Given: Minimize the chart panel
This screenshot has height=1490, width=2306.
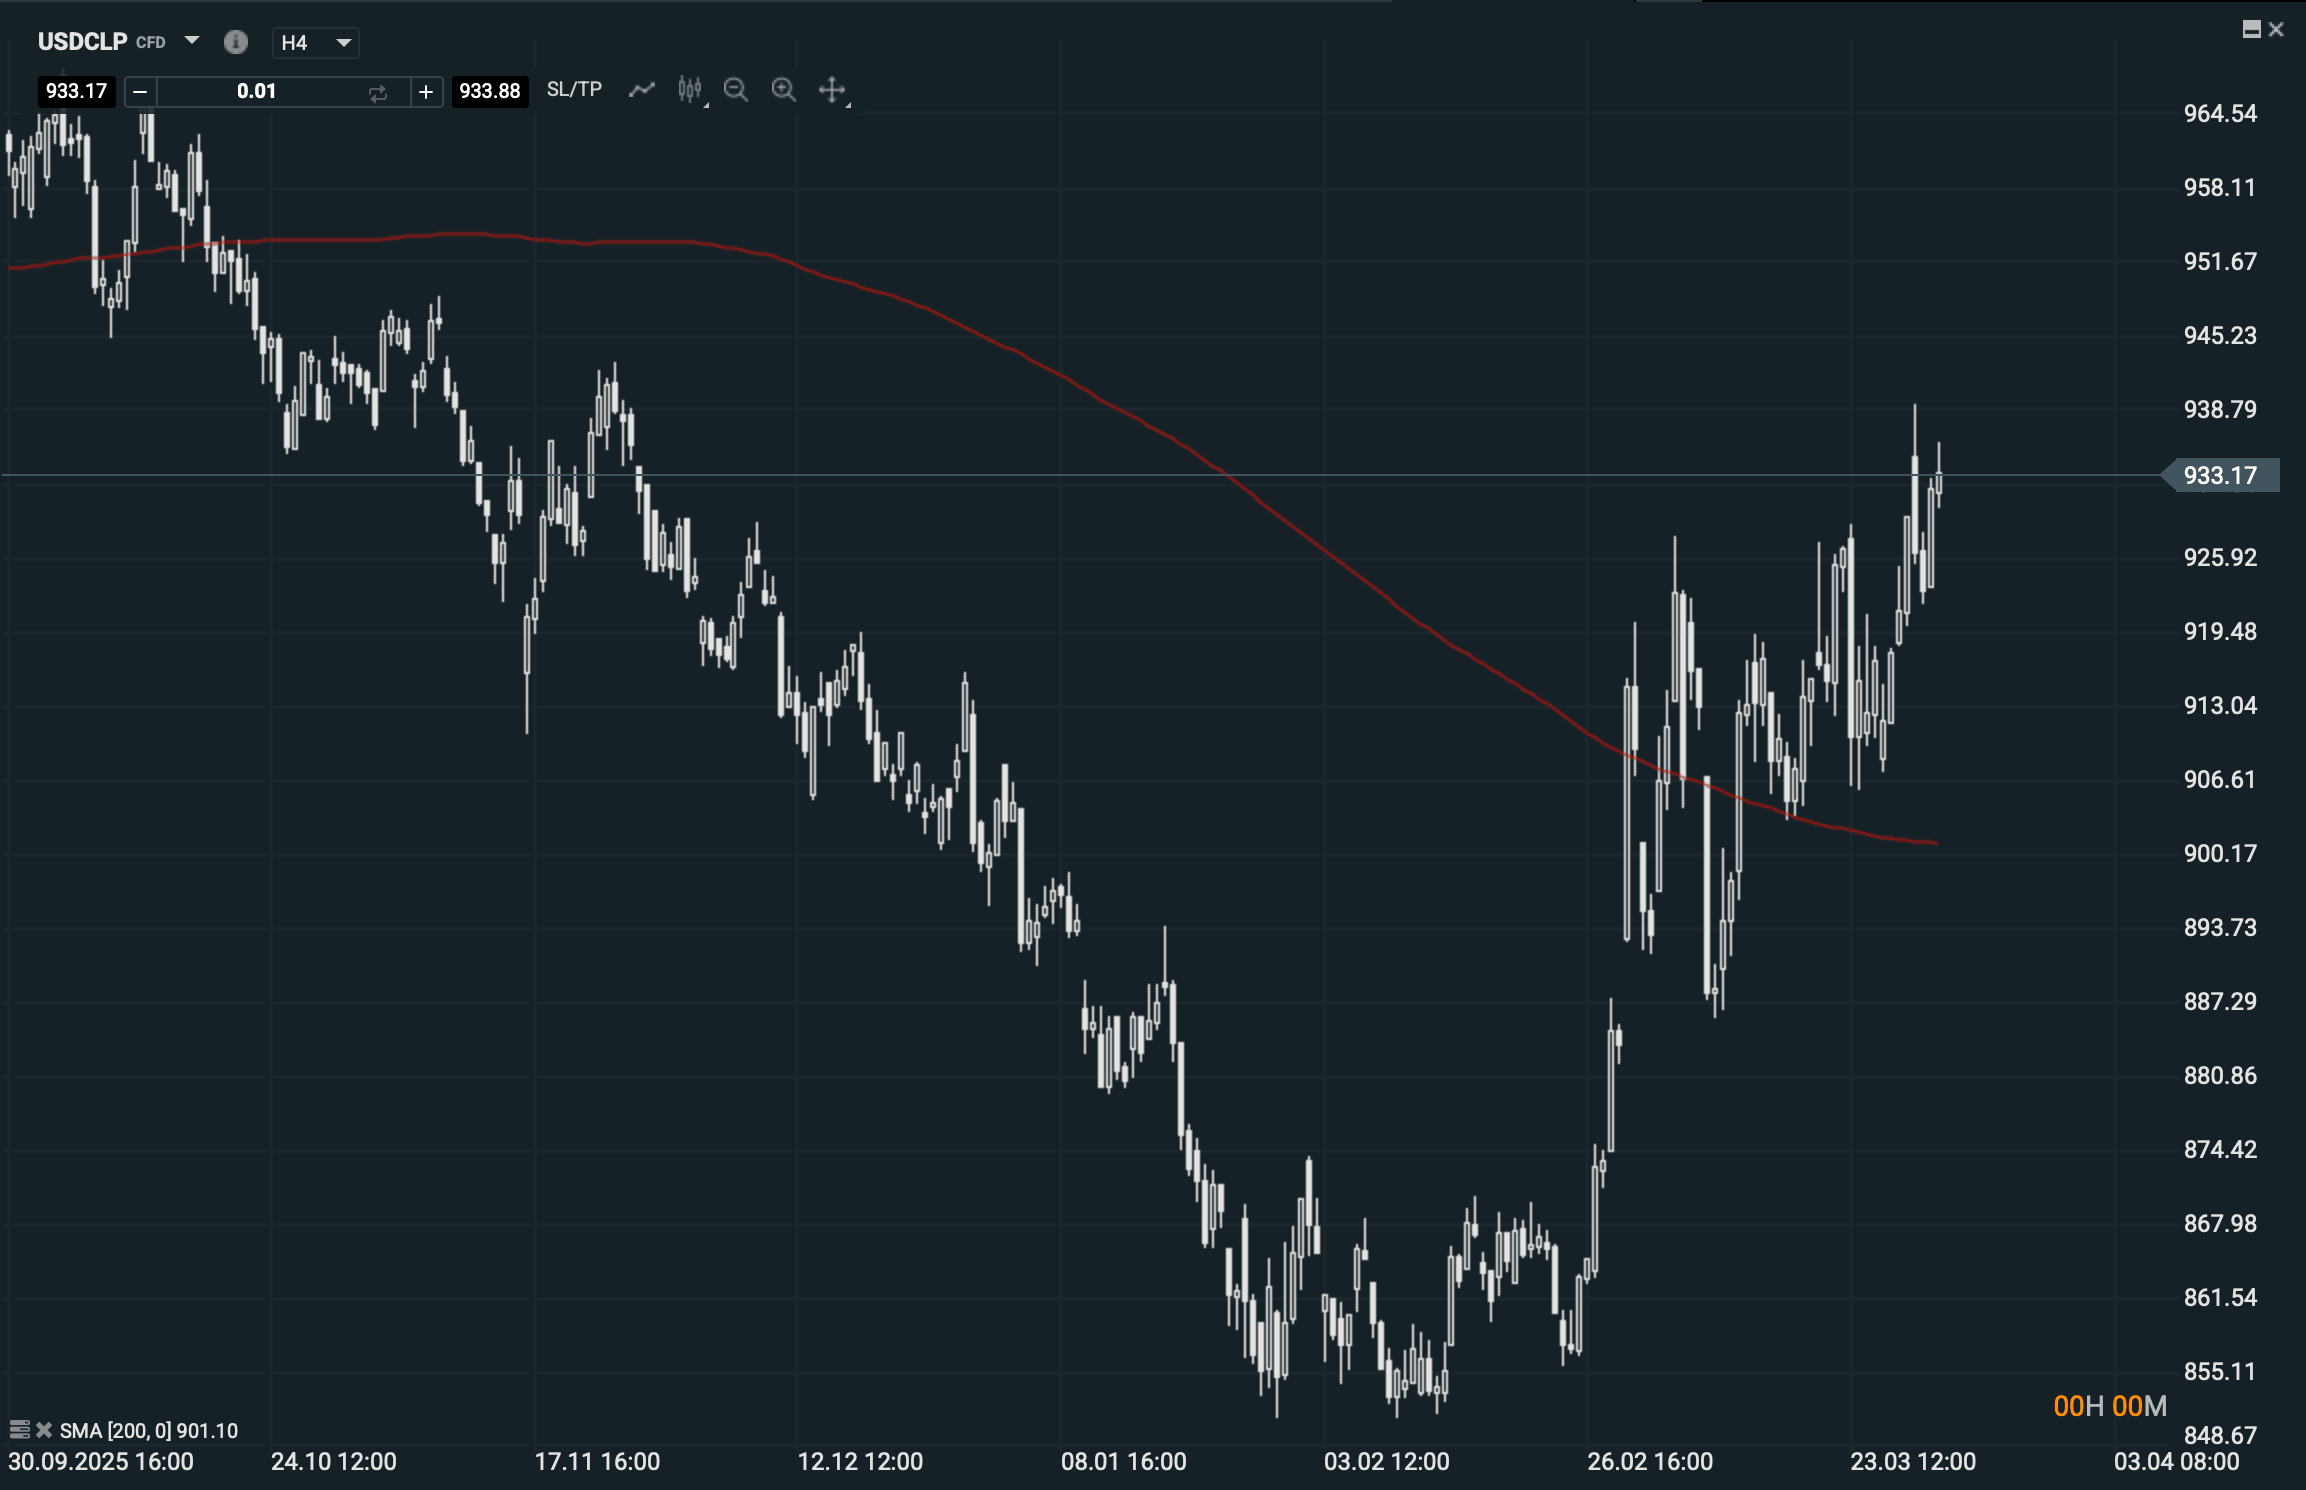Looking at the screenshot, I should 2252,29.
